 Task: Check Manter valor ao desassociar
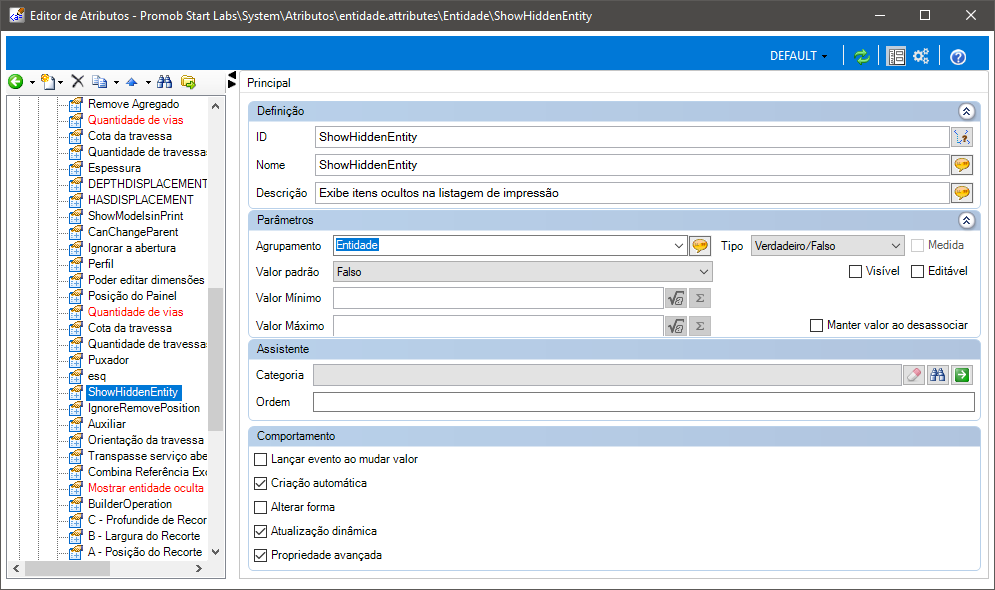(817, 325)
